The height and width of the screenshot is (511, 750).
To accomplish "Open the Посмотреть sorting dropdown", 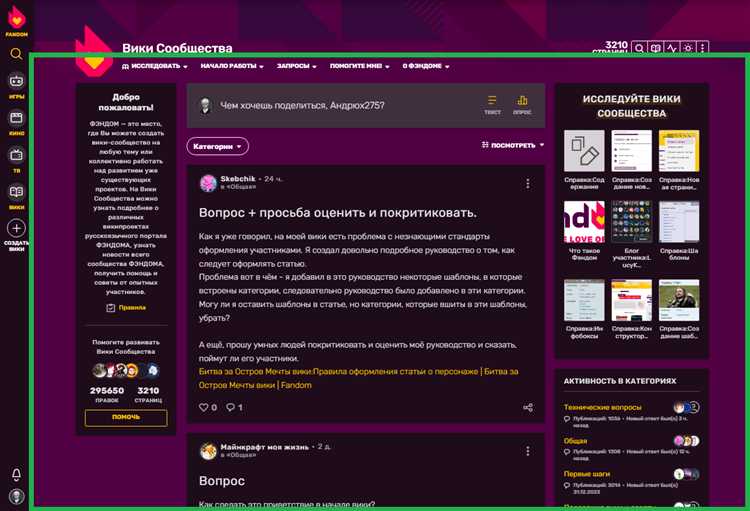I will [x=514, y=145].
